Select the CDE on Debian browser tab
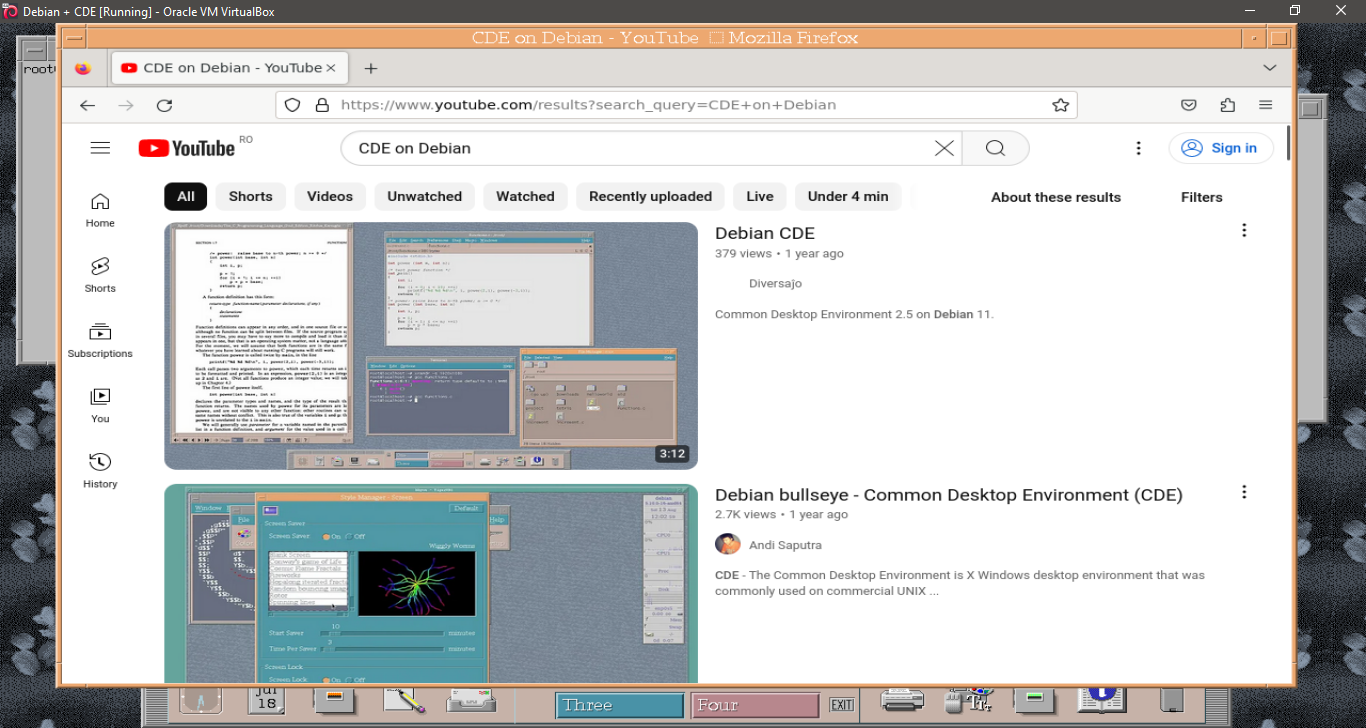The width and height of the screenshot is (1366, 728). tap(230, 68)
